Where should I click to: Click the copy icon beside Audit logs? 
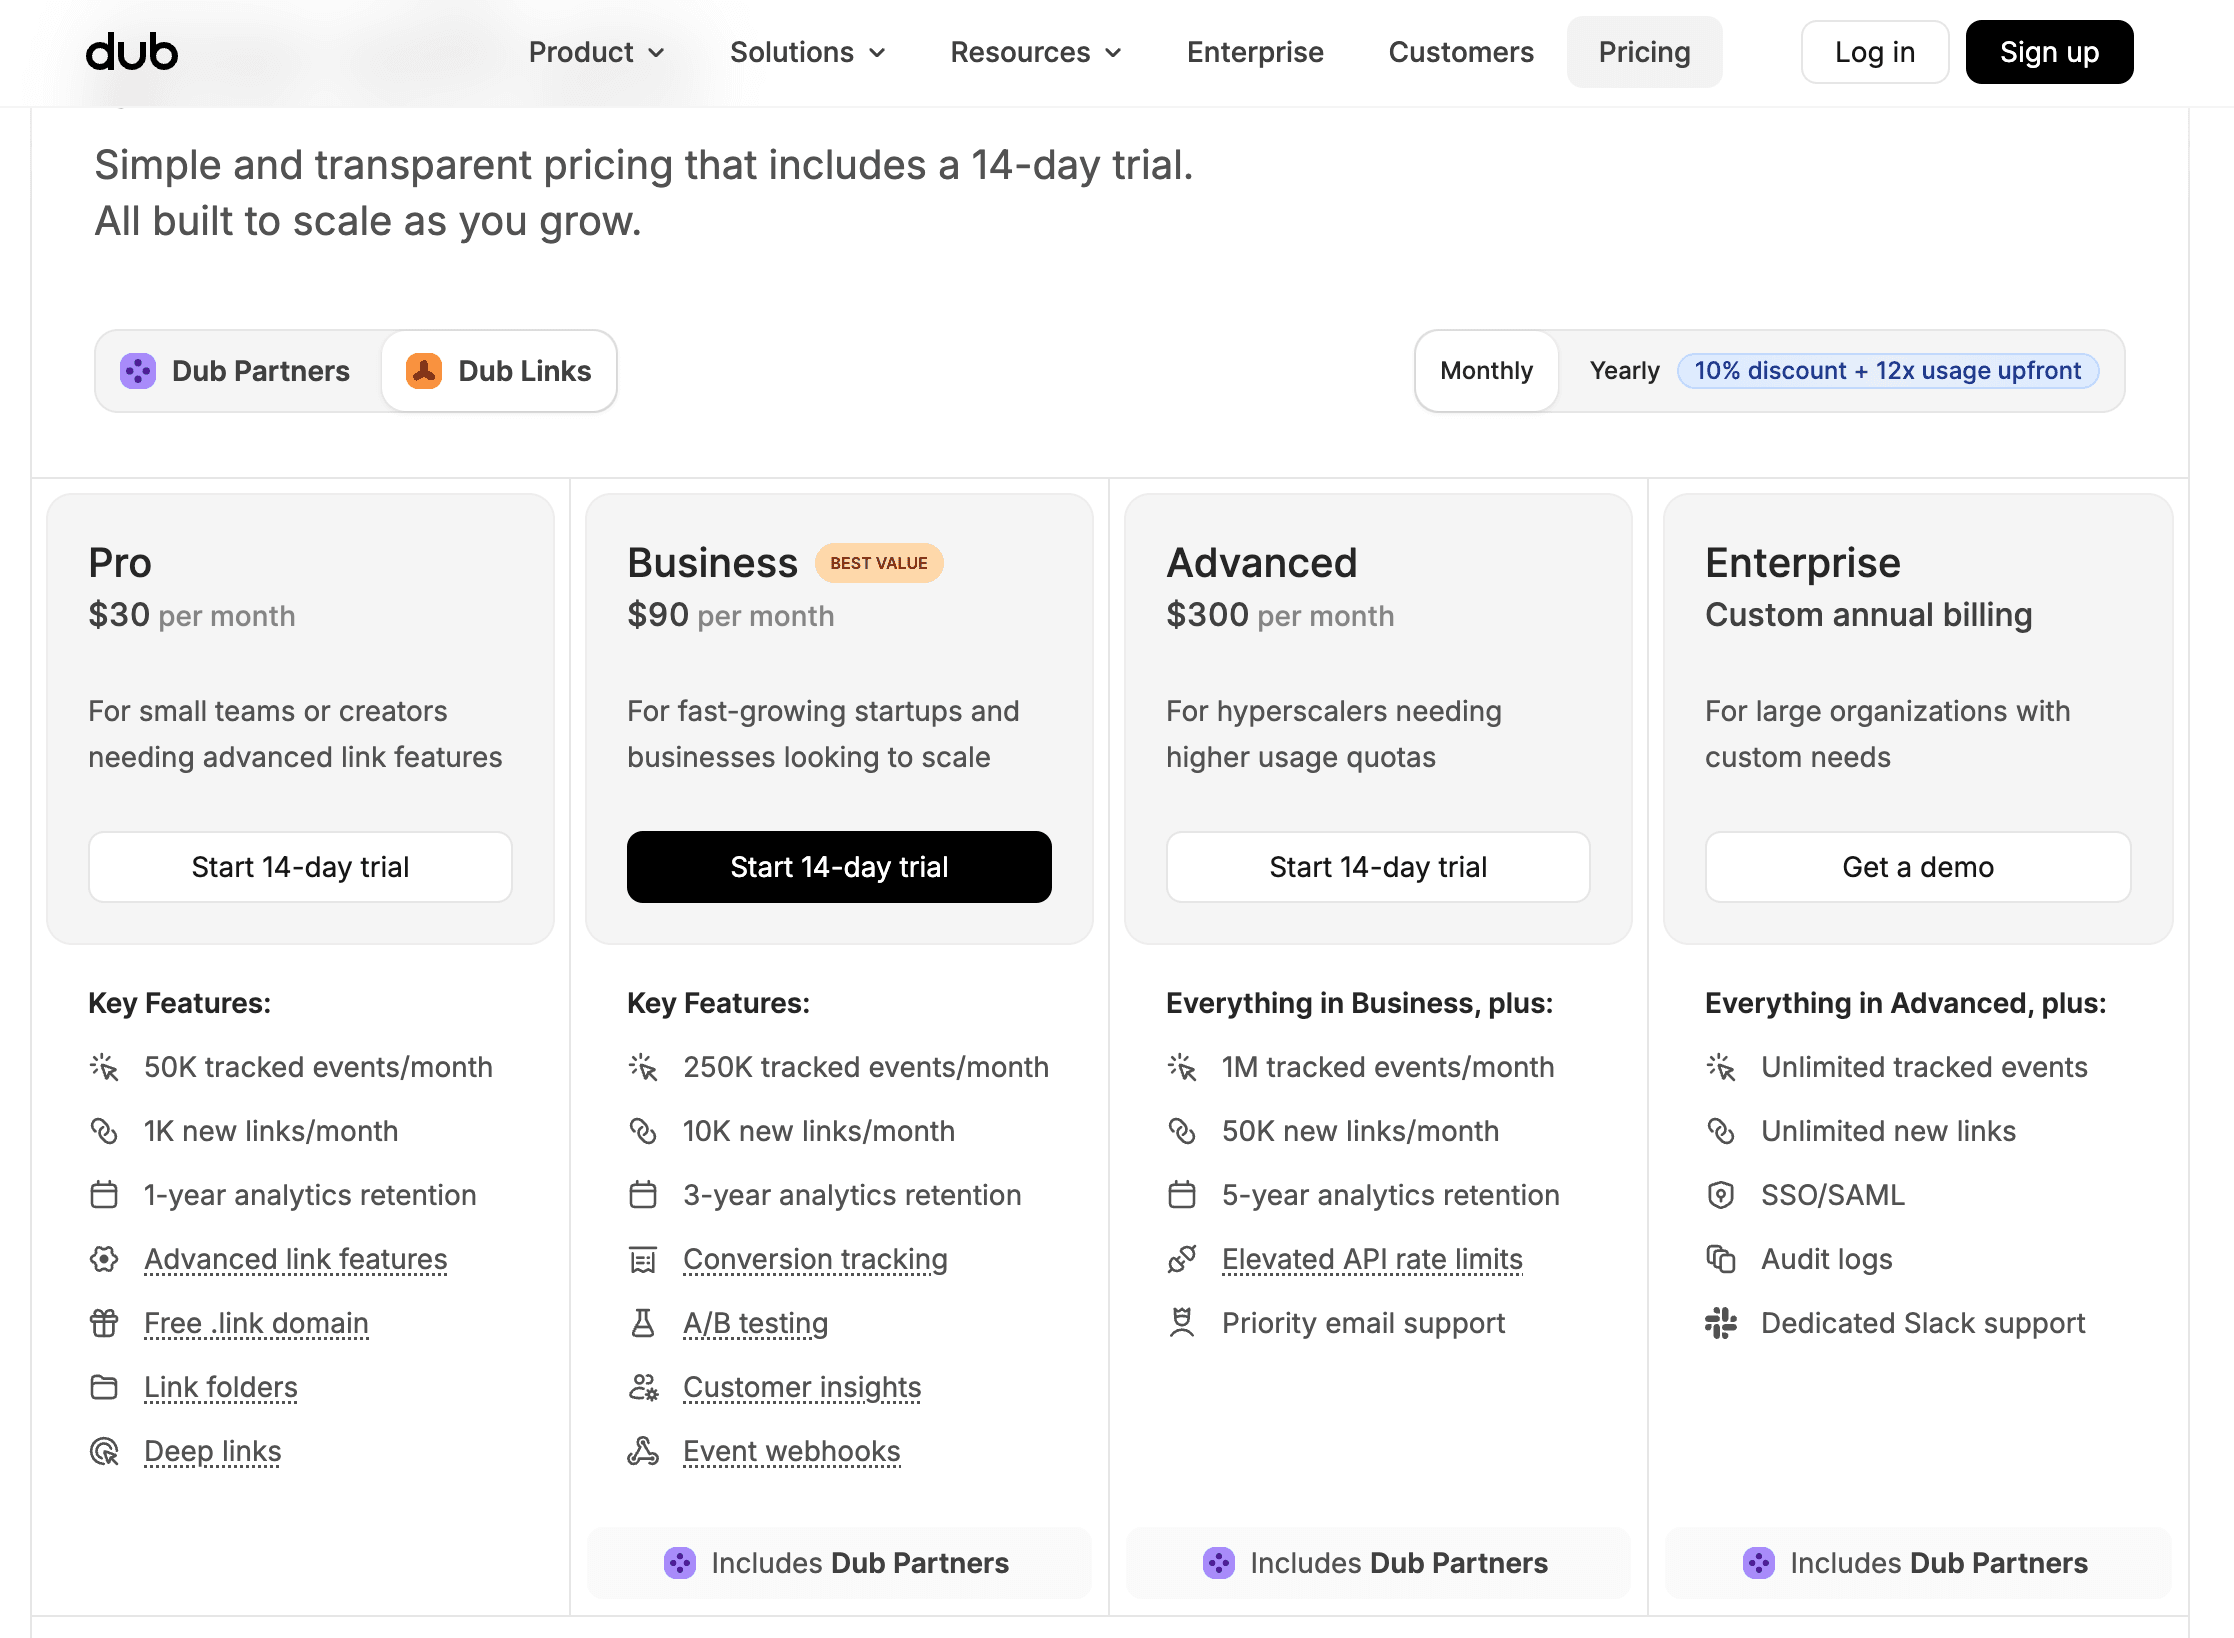click(x=1721, y=1259)
